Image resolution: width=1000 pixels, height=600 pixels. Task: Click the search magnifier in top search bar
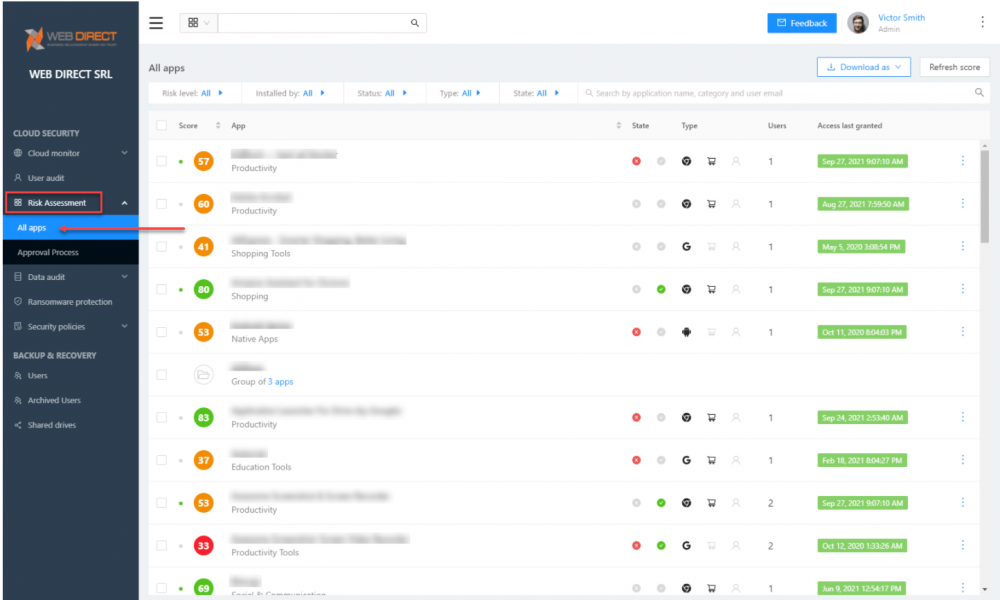[x=415, y=23]
